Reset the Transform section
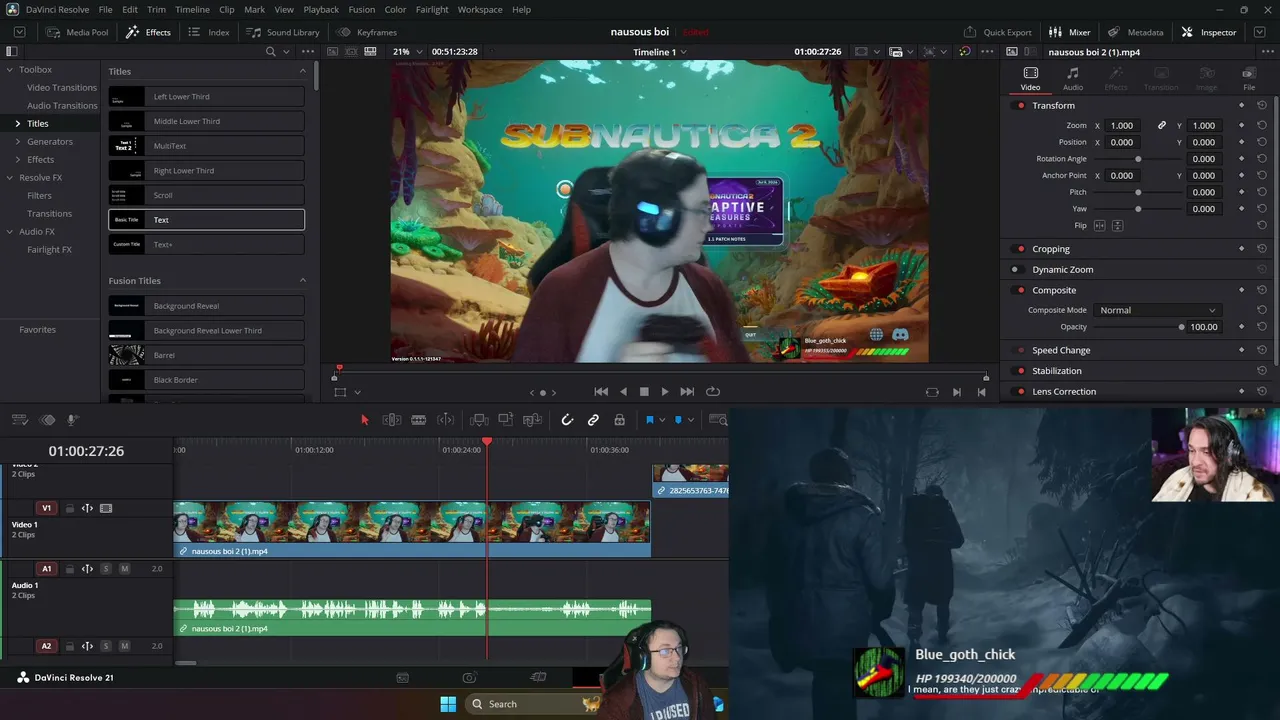 [1262, 105]
